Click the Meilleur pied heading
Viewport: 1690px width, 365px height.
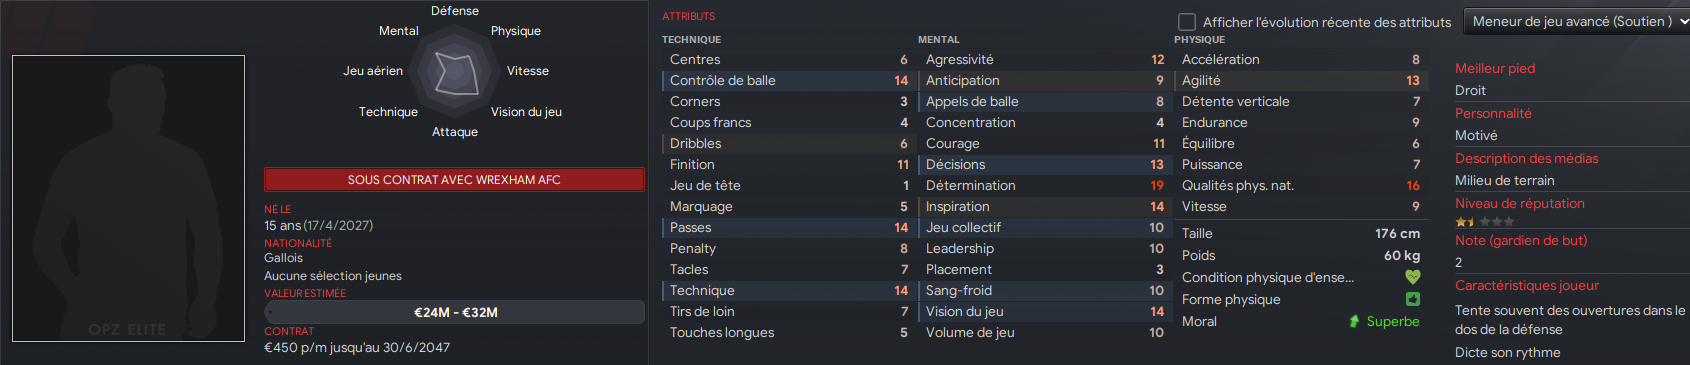coord(1495,68)
